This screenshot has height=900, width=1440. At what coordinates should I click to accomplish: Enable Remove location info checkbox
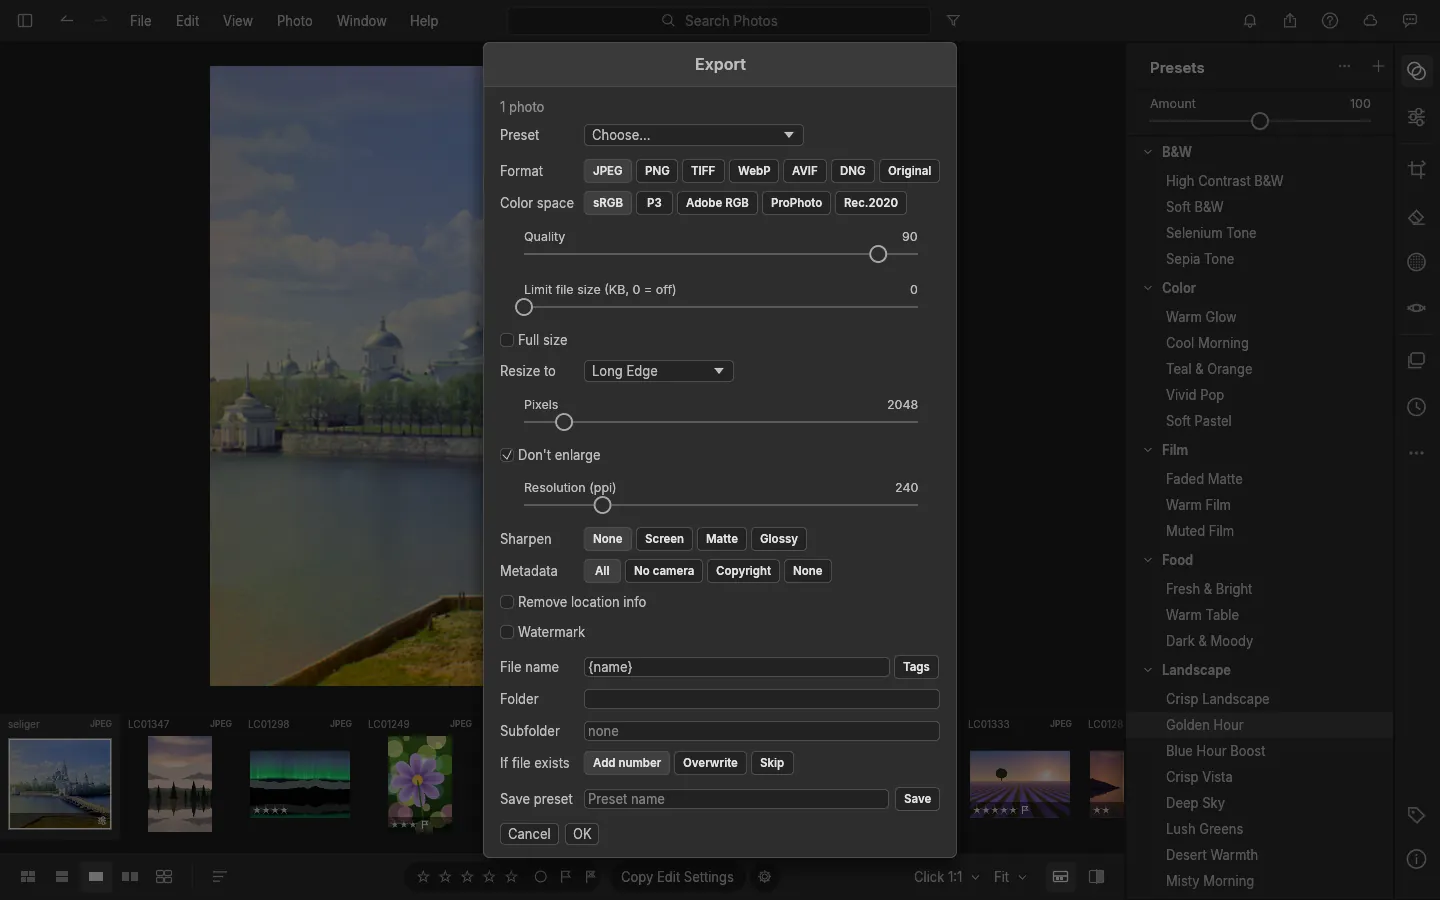(507, 602)
